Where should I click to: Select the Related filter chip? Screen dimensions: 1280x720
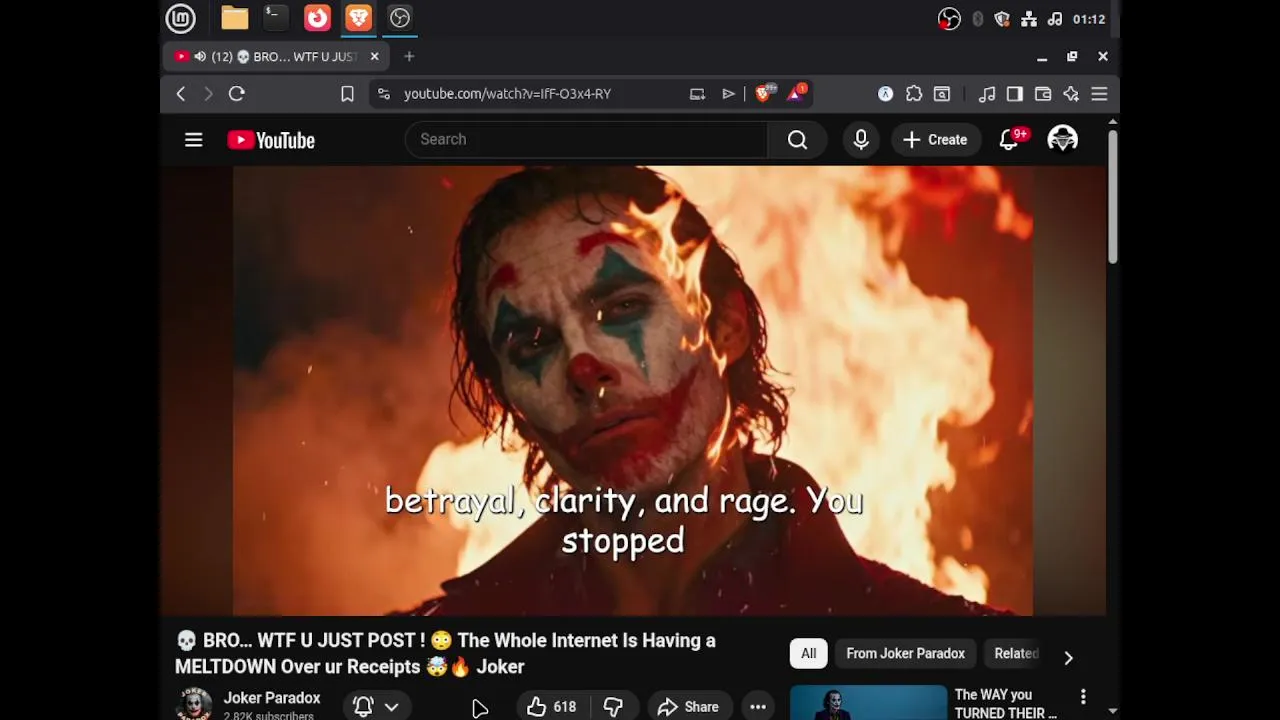click(x=1016, y=653)
